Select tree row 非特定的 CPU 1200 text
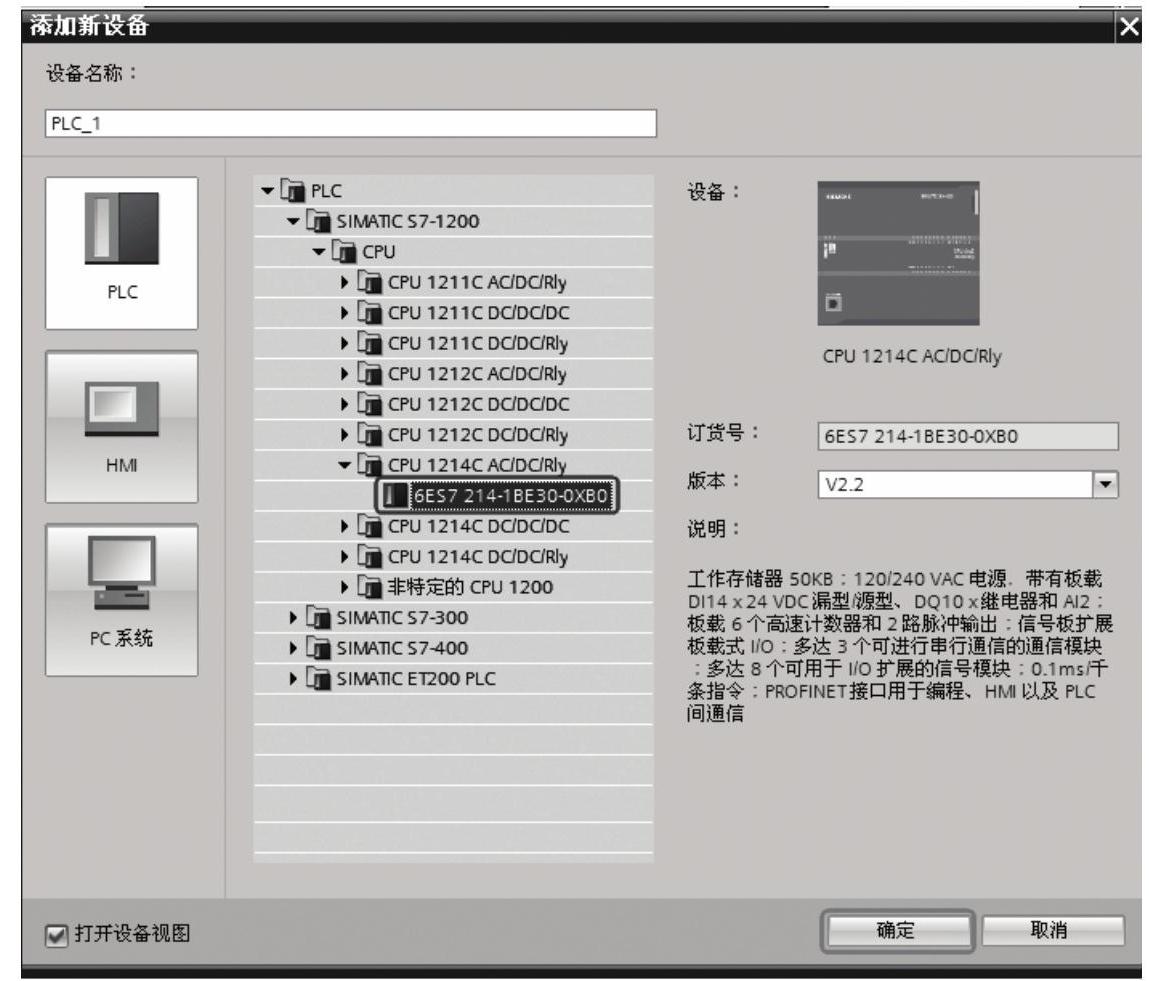This screenshot has height=981, width=1149. tap(470, 588)
